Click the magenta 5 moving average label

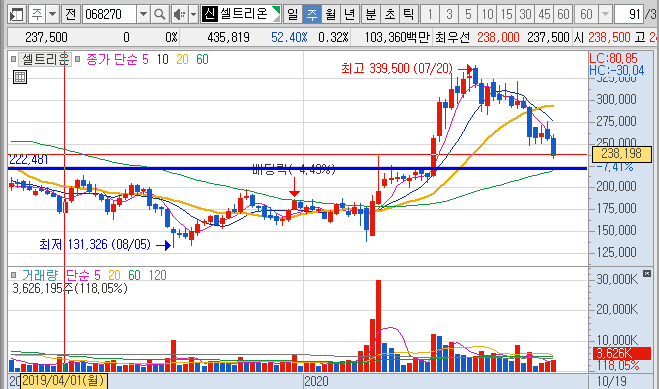coord(145,59)
